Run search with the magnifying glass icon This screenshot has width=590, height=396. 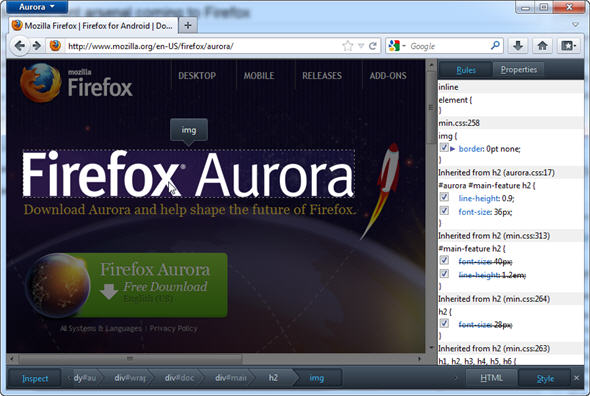point(496,46)
